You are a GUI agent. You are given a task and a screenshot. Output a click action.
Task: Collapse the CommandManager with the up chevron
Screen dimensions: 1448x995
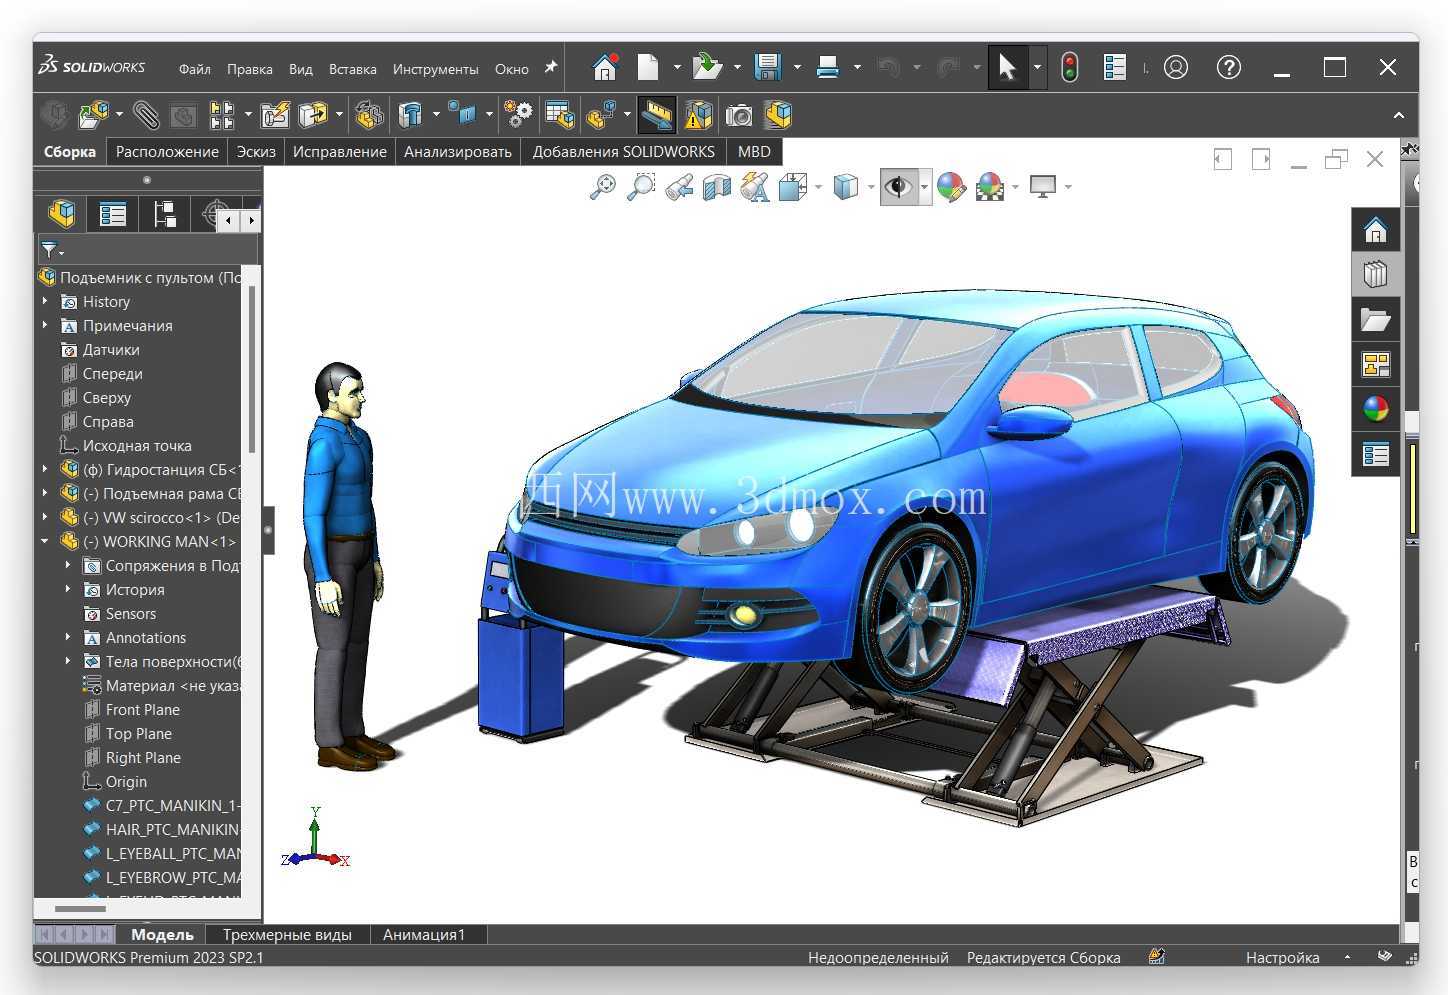point(1399,116)
